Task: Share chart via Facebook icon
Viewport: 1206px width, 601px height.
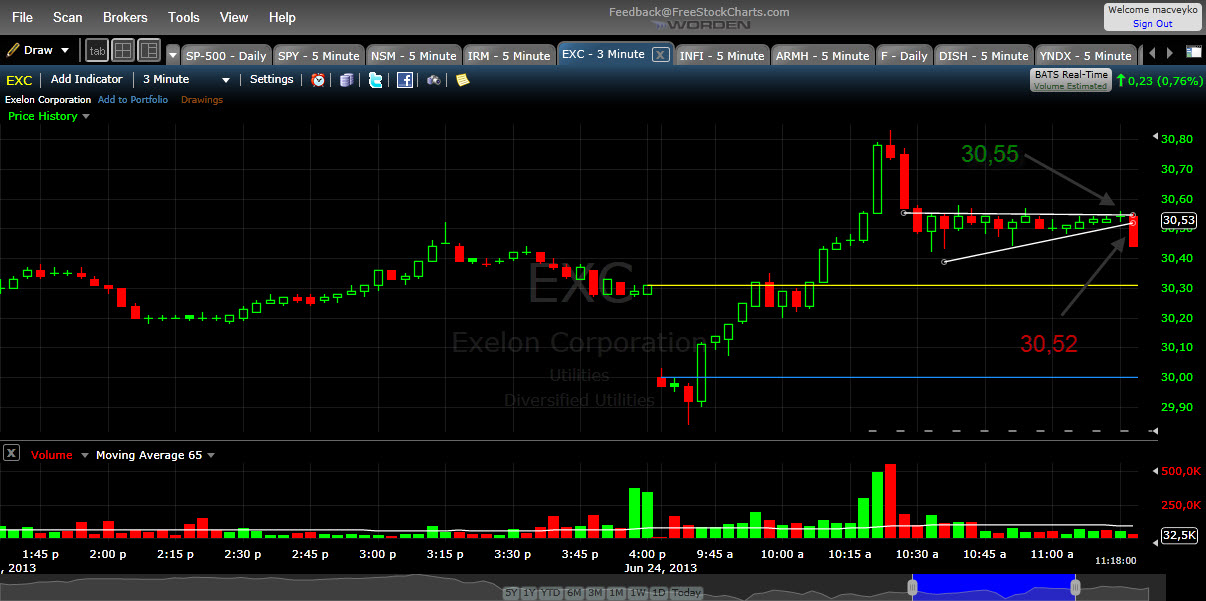Action: [405, 80]
